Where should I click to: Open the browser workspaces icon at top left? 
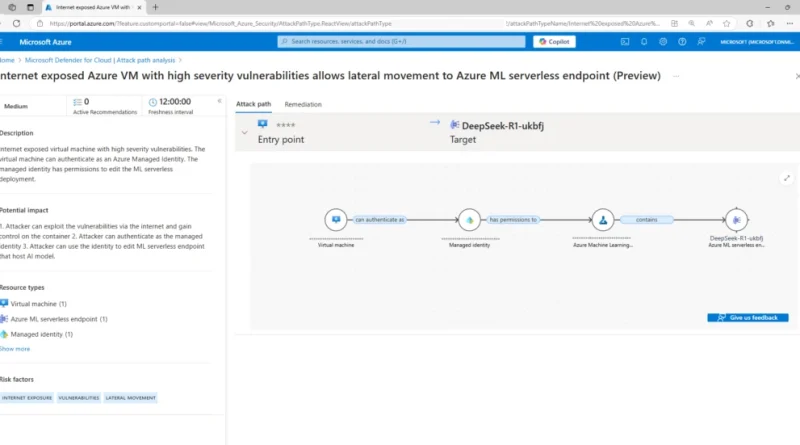point(12,7)
